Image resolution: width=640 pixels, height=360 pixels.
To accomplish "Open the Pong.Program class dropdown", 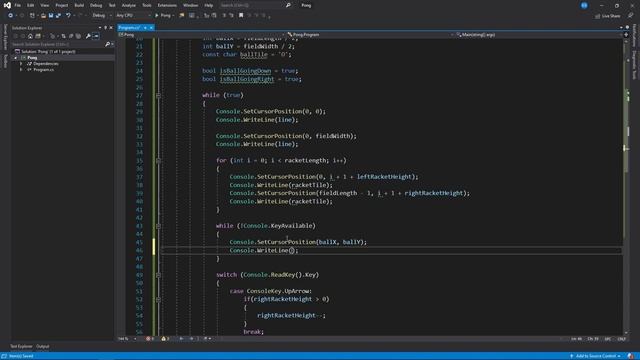I will 370,35.
